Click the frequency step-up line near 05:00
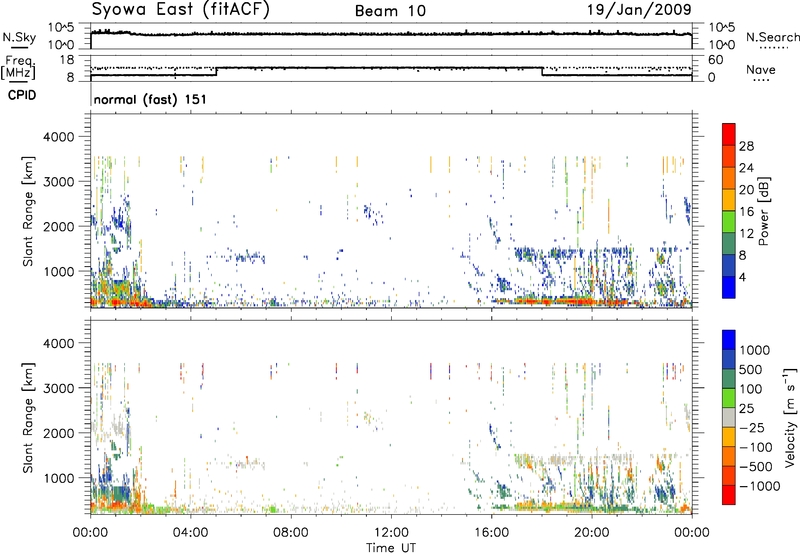This screenshot has height=554, width=800. (217, 71)
